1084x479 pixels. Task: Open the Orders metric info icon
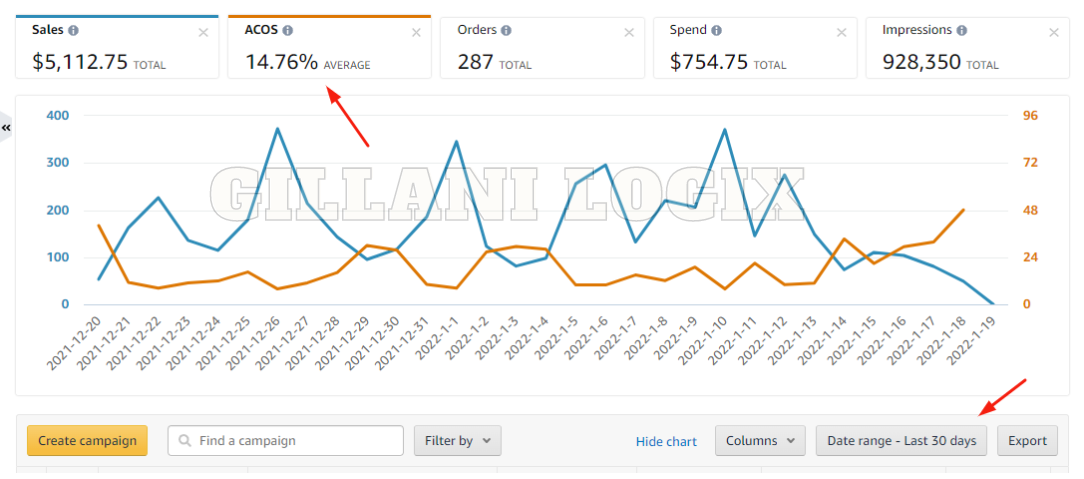click(506, 30)
